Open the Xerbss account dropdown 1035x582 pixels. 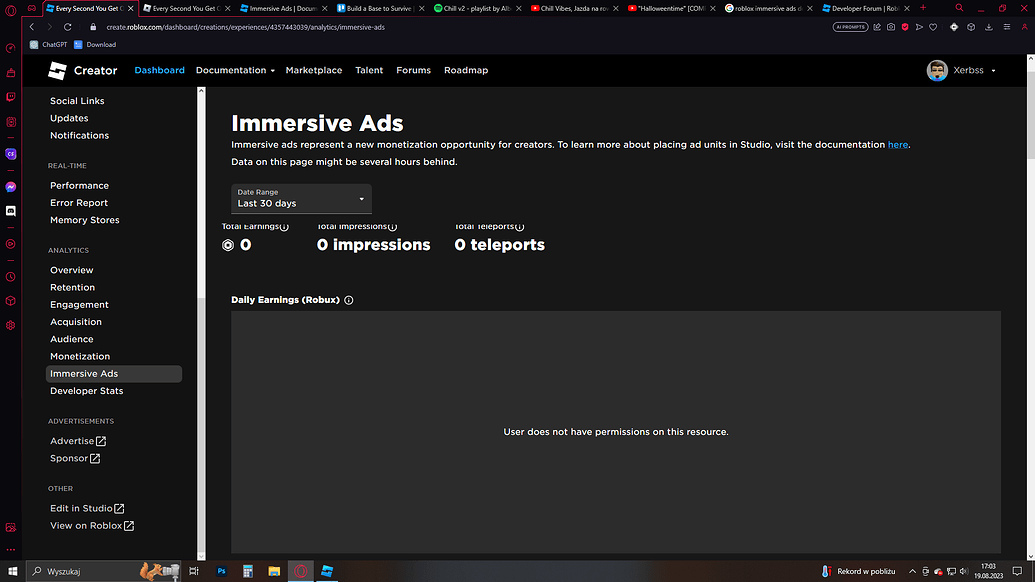tap(961, 71)
